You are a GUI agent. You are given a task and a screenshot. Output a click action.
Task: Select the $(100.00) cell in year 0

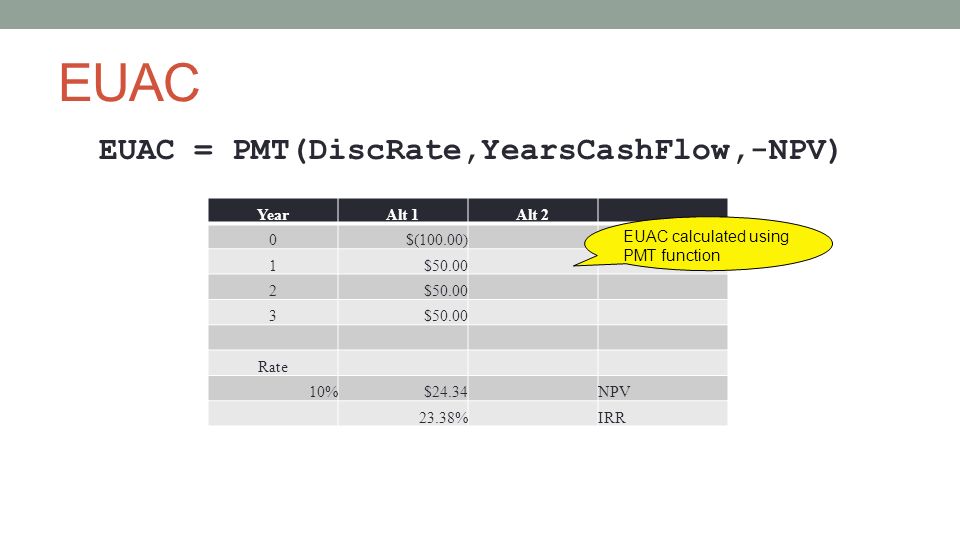pyautogui.click(x=403, y=237)
